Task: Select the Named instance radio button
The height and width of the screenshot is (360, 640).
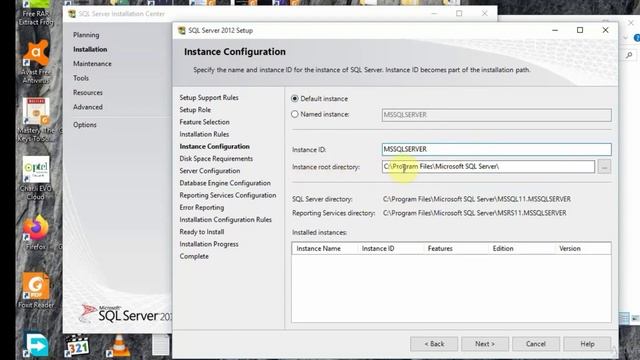Action: tap(295, 114)
